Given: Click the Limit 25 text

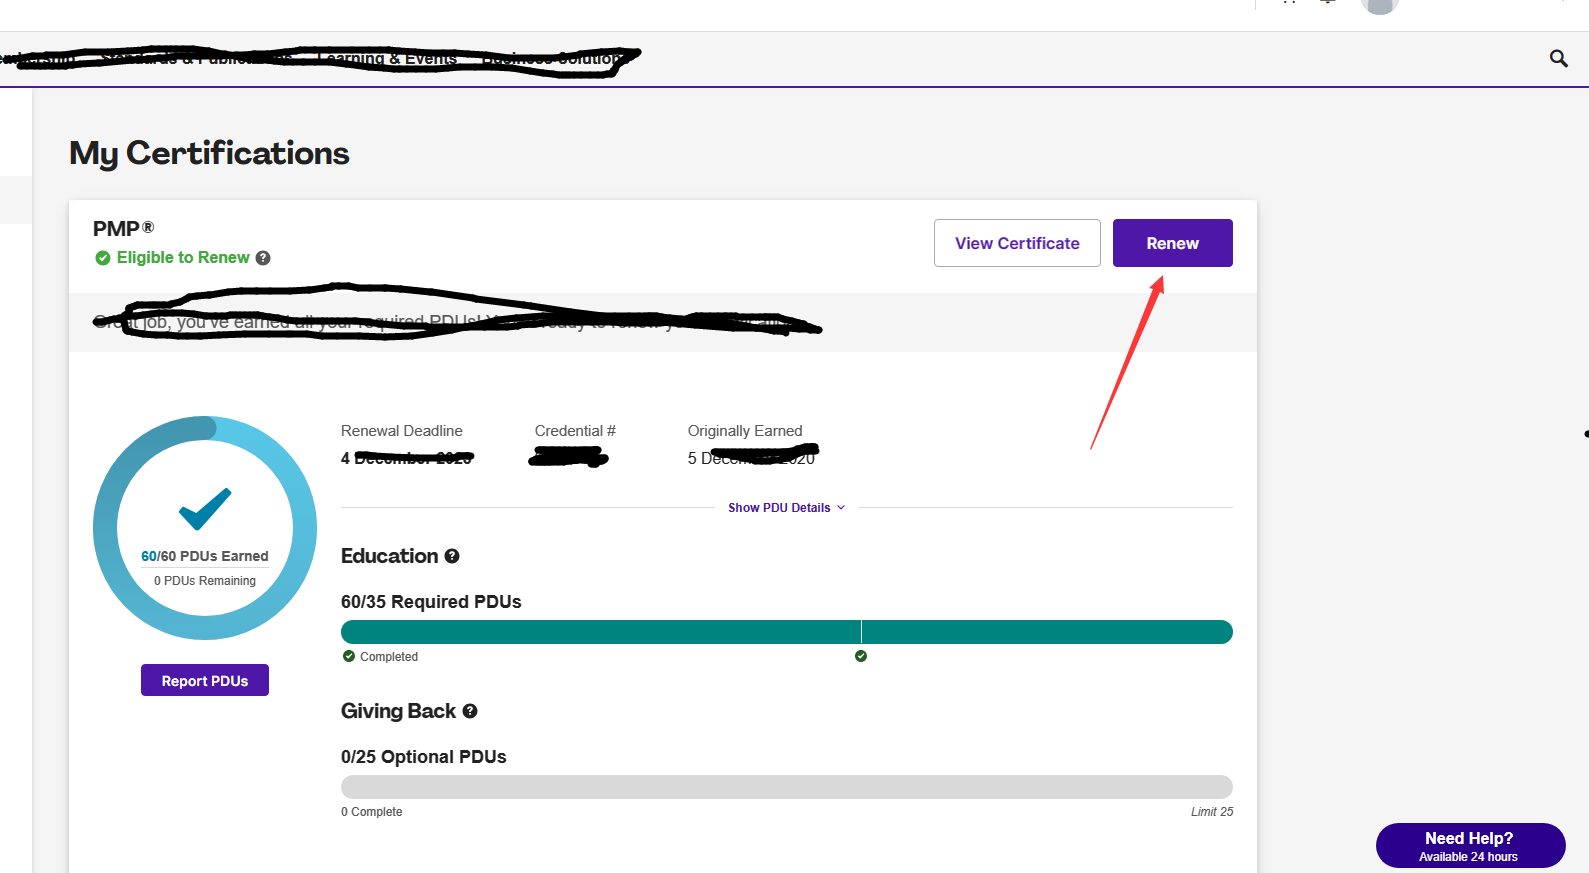Looking at the screenshot, I should tap(1212, 812).
